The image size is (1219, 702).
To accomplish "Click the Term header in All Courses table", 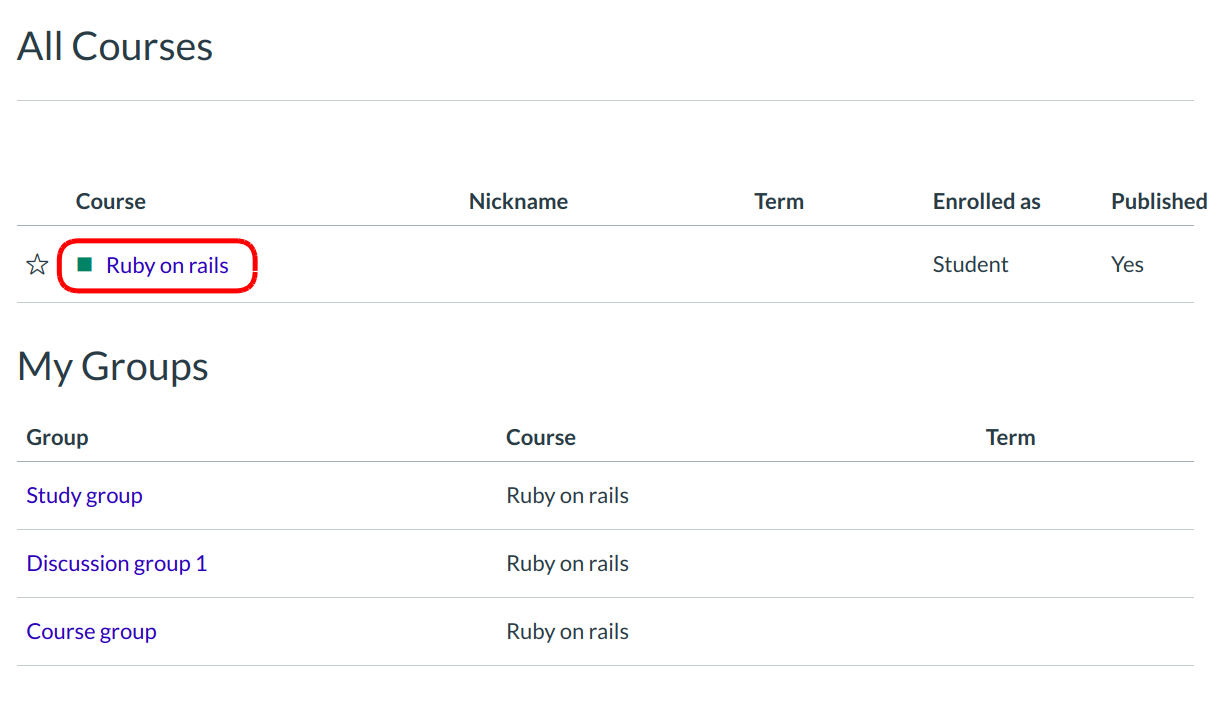I will click(779, 202).
